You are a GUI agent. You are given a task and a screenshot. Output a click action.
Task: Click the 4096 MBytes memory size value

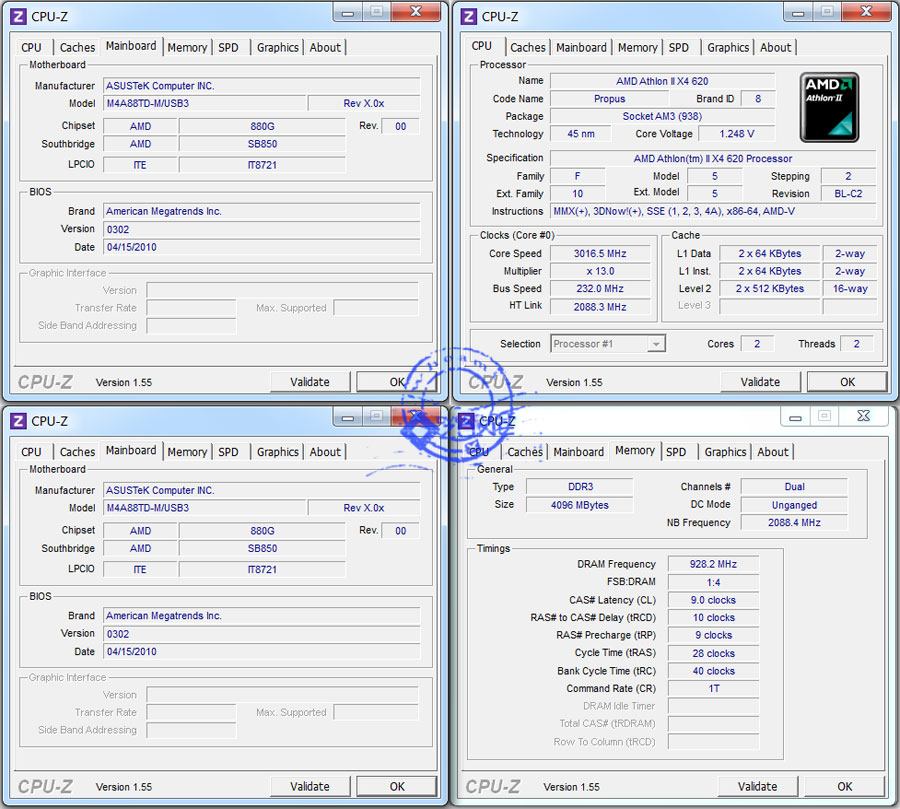point(580,505)
